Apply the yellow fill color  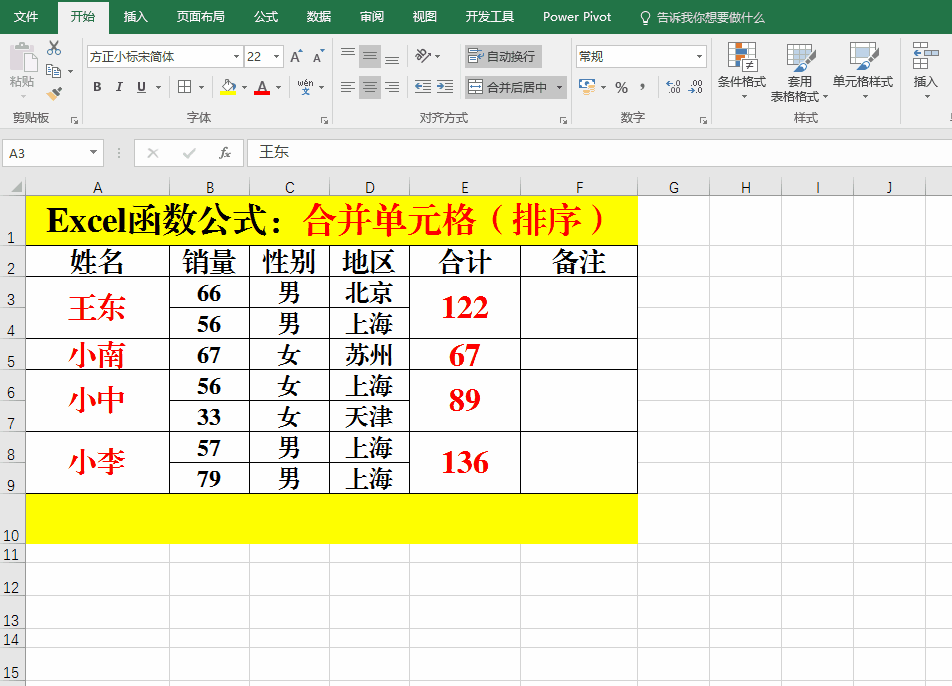click(228, 88)
